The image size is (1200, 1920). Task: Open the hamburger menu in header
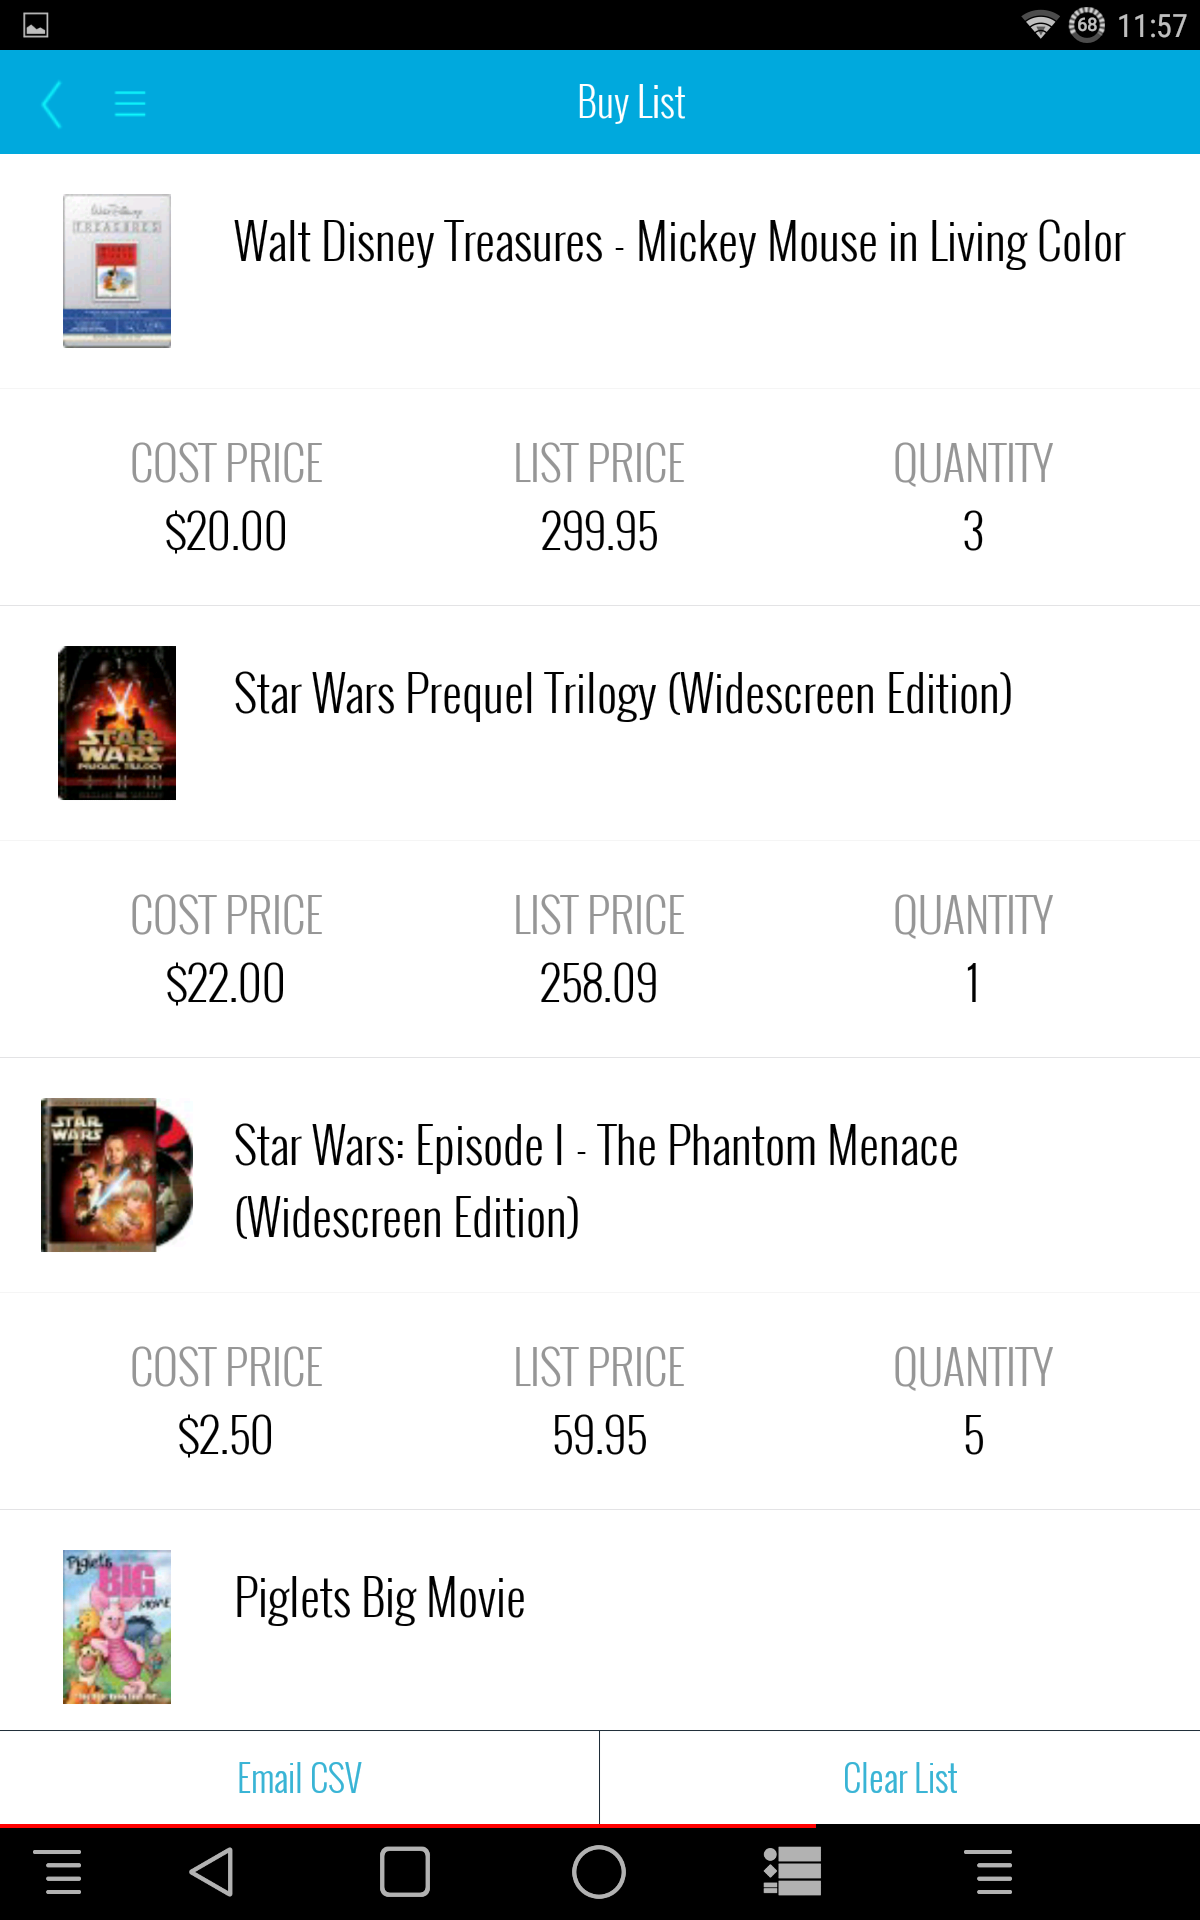point(130,104)
